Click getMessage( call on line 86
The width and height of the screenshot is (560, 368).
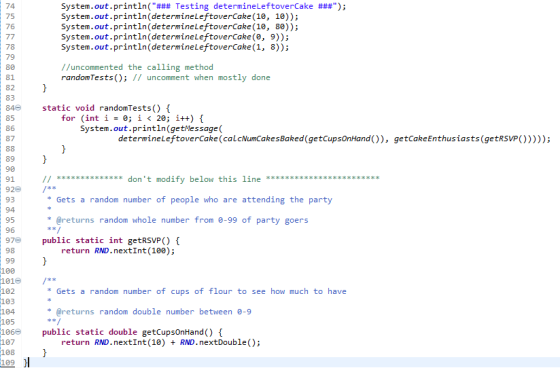pyautogui.click(x=196, y=128)
